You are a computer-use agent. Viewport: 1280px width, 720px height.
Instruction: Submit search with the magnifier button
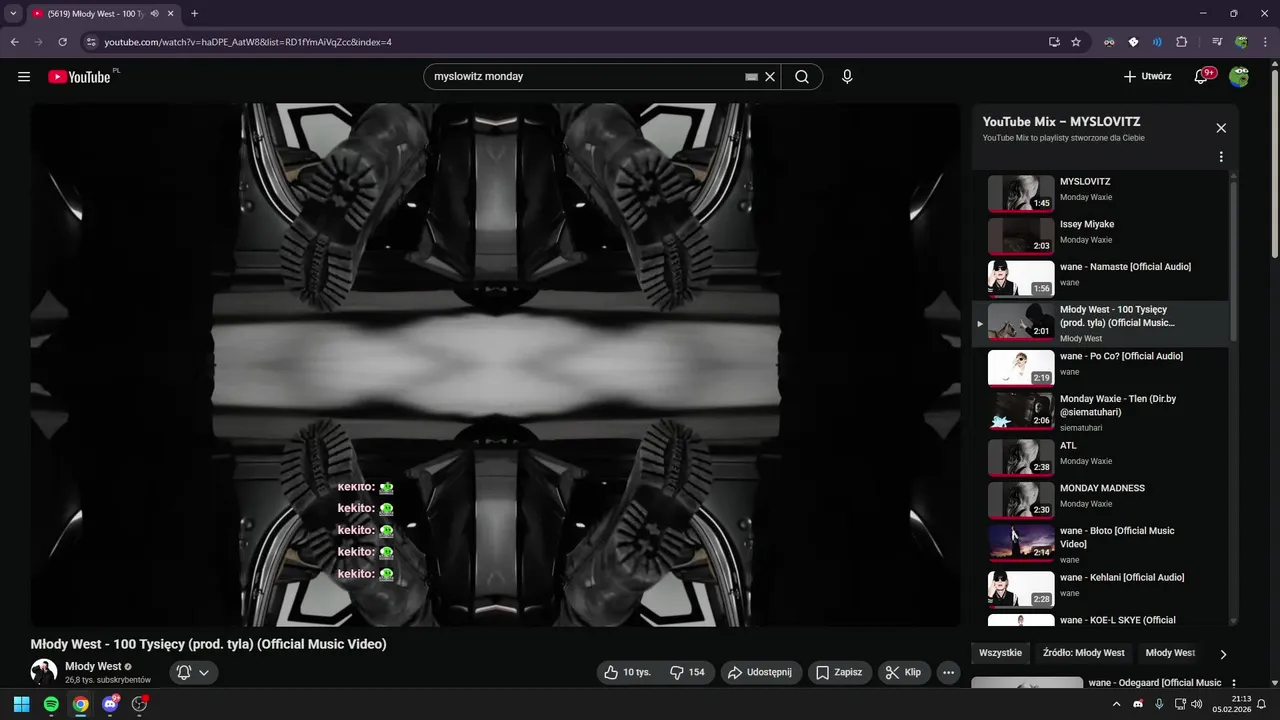tap(802, 77)
